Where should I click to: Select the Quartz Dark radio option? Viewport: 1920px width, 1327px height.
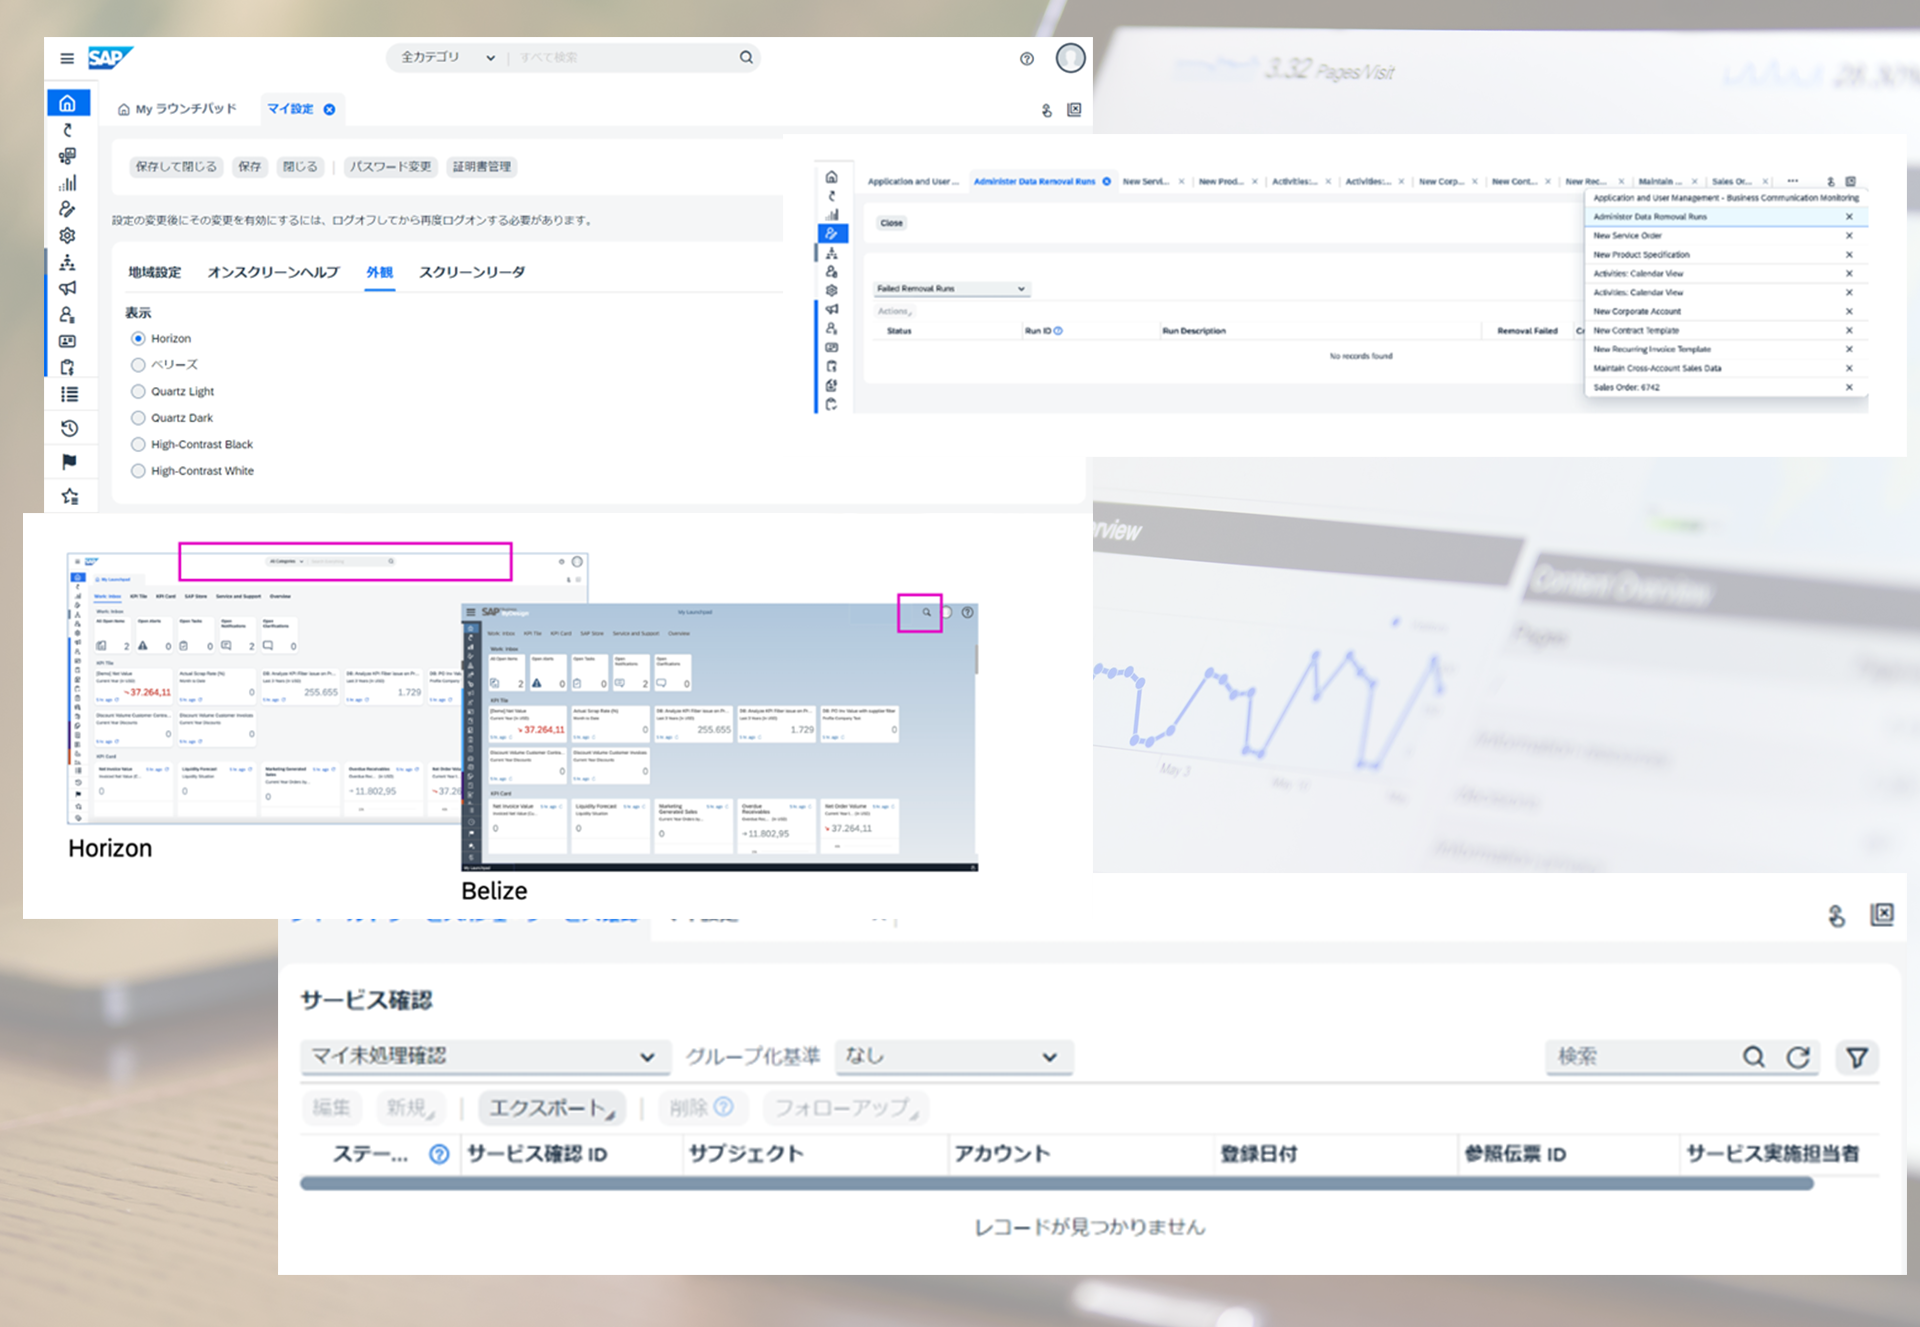138,418
